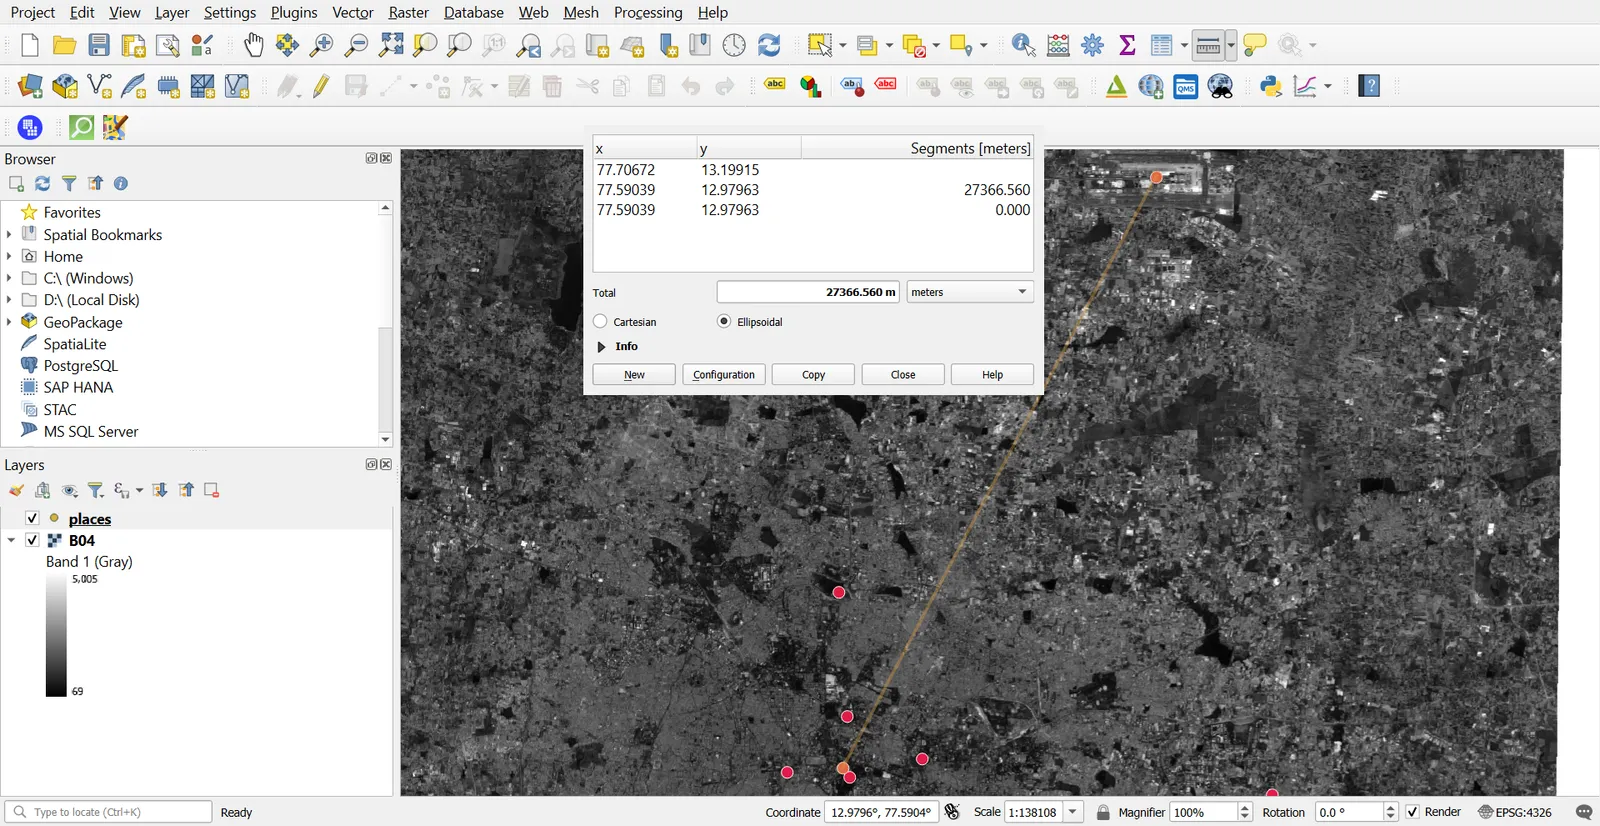
Task: Open the Processing Toolbox gear icon
Action: 1093,45
